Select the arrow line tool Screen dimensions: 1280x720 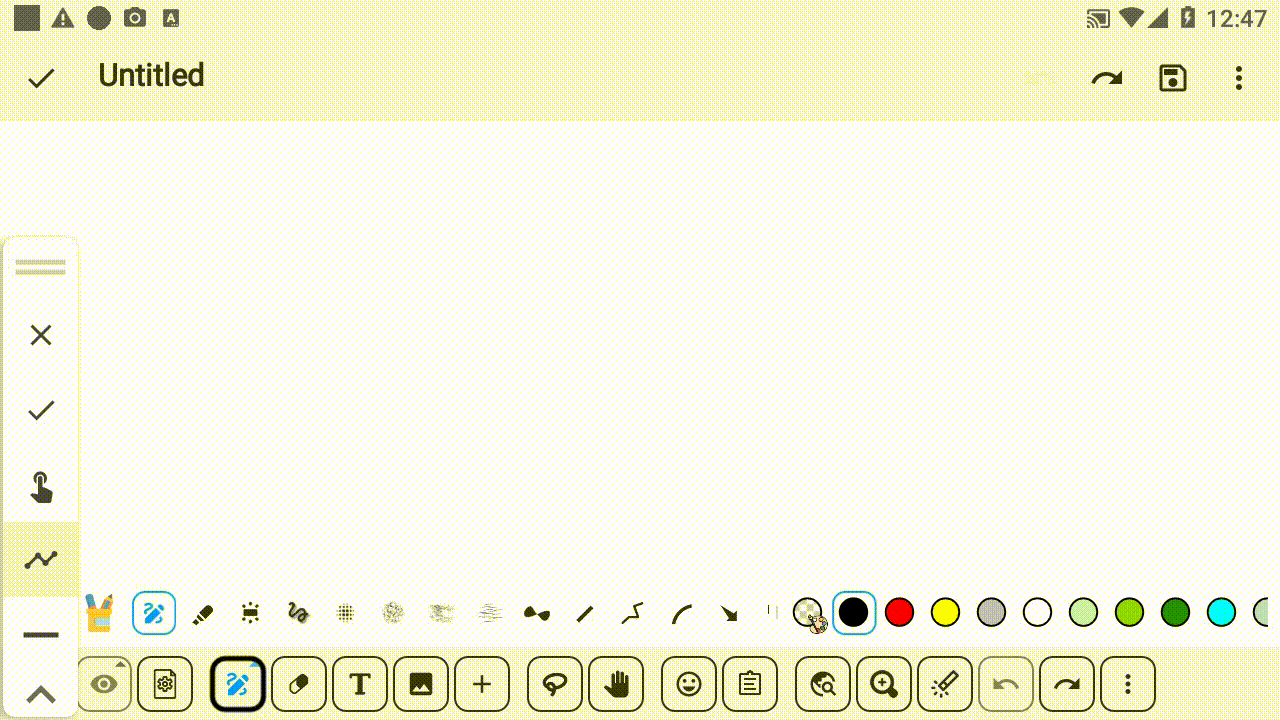[729, 613]
